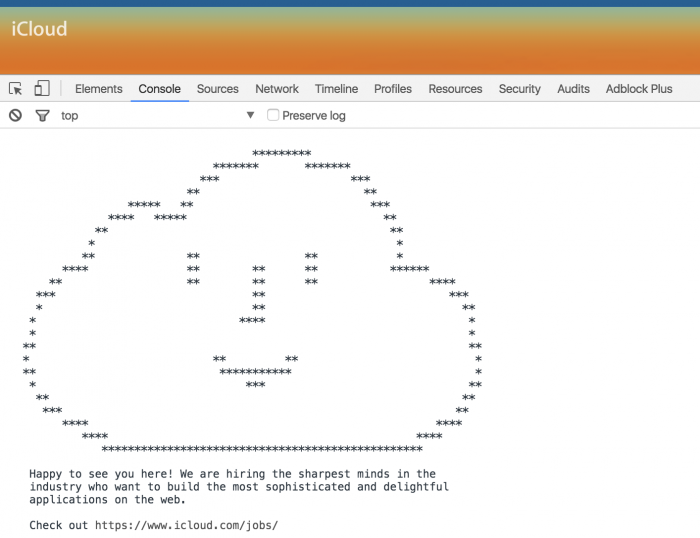
Task: Switch to the Audits tab
Action: pyautogui.click(x=573, y=89)
